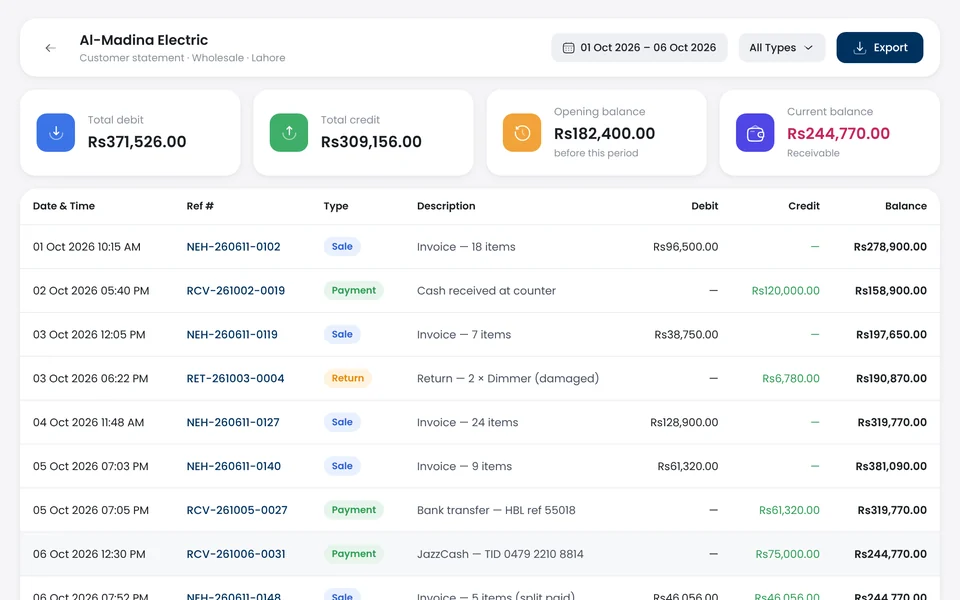Go back using the left arrow icon

coord(50,48)
